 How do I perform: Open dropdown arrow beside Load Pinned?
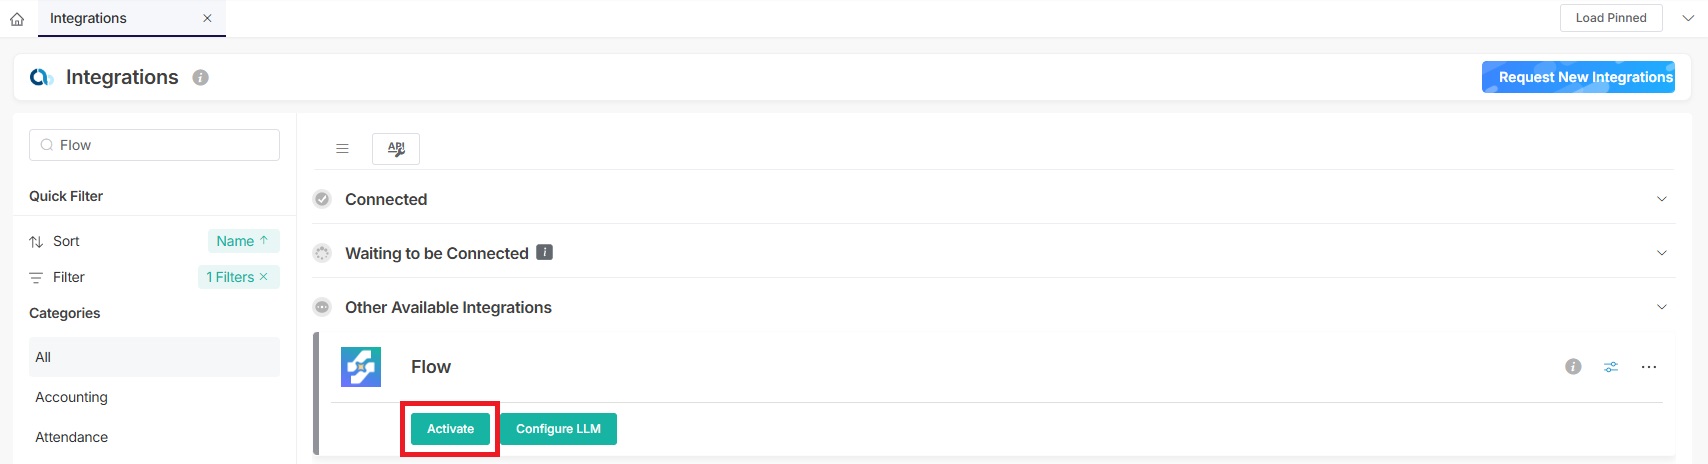click(x=1688, y=18)
